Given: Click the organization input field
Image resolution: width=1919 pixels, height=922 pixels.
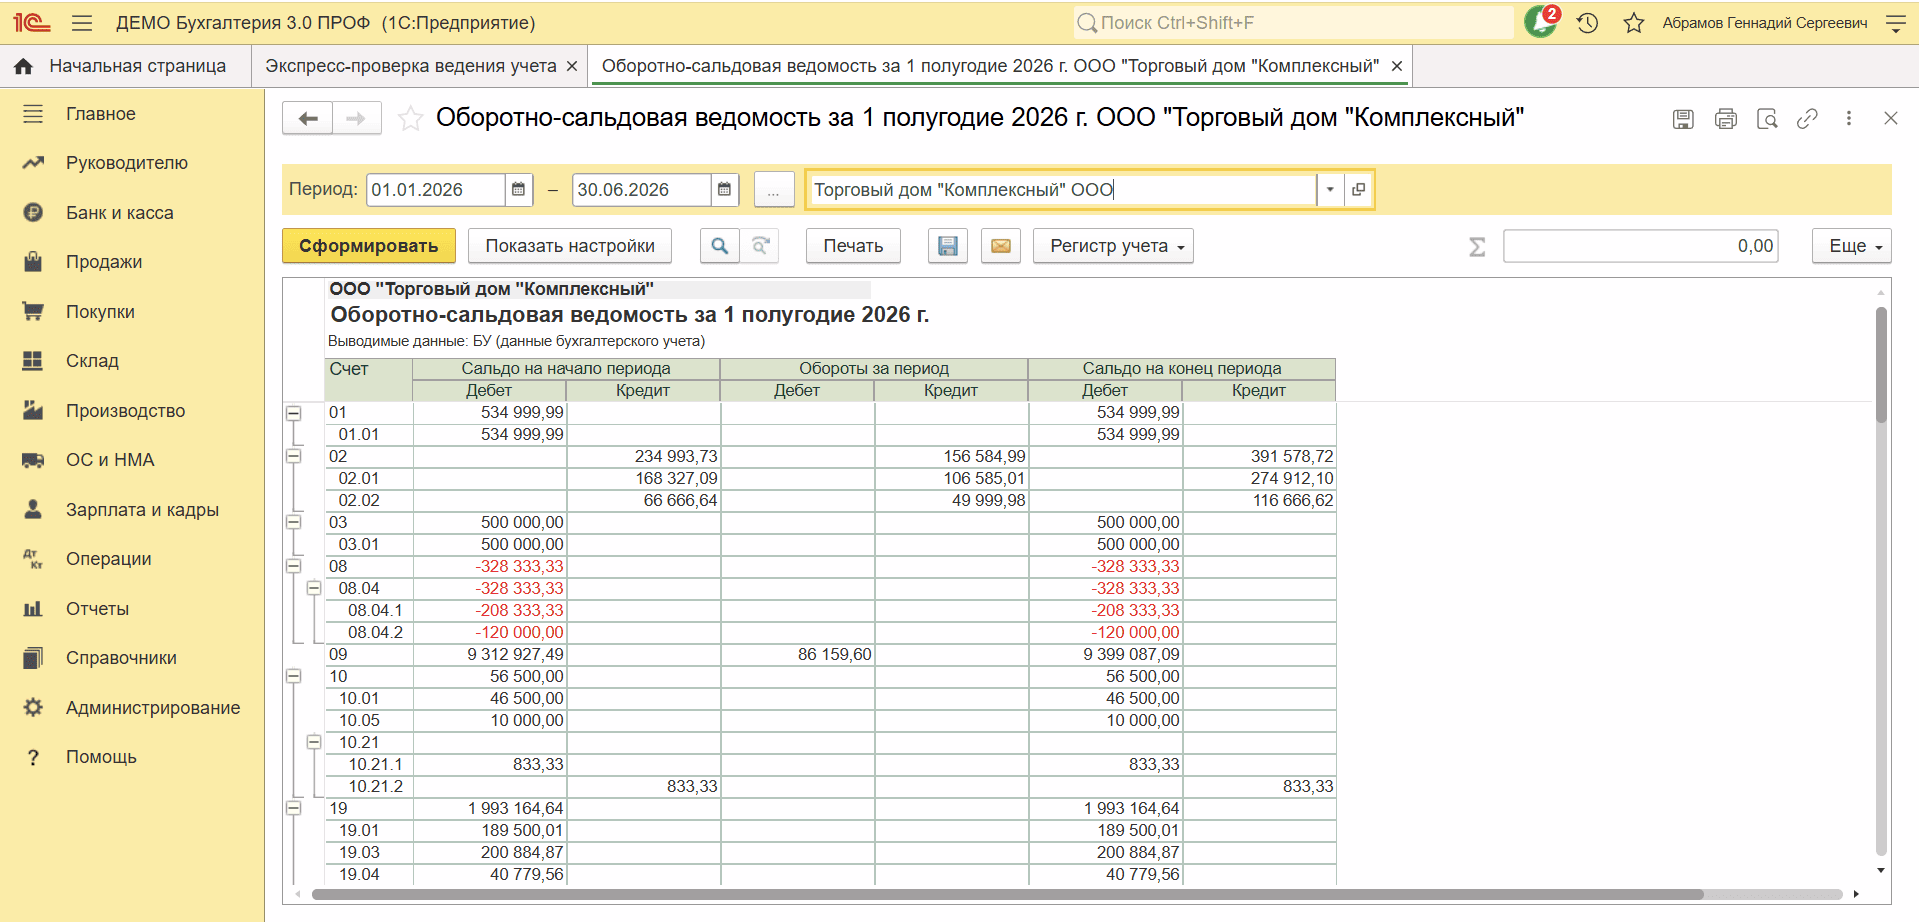Looking at the screenshot, I should coord(1062,189).
